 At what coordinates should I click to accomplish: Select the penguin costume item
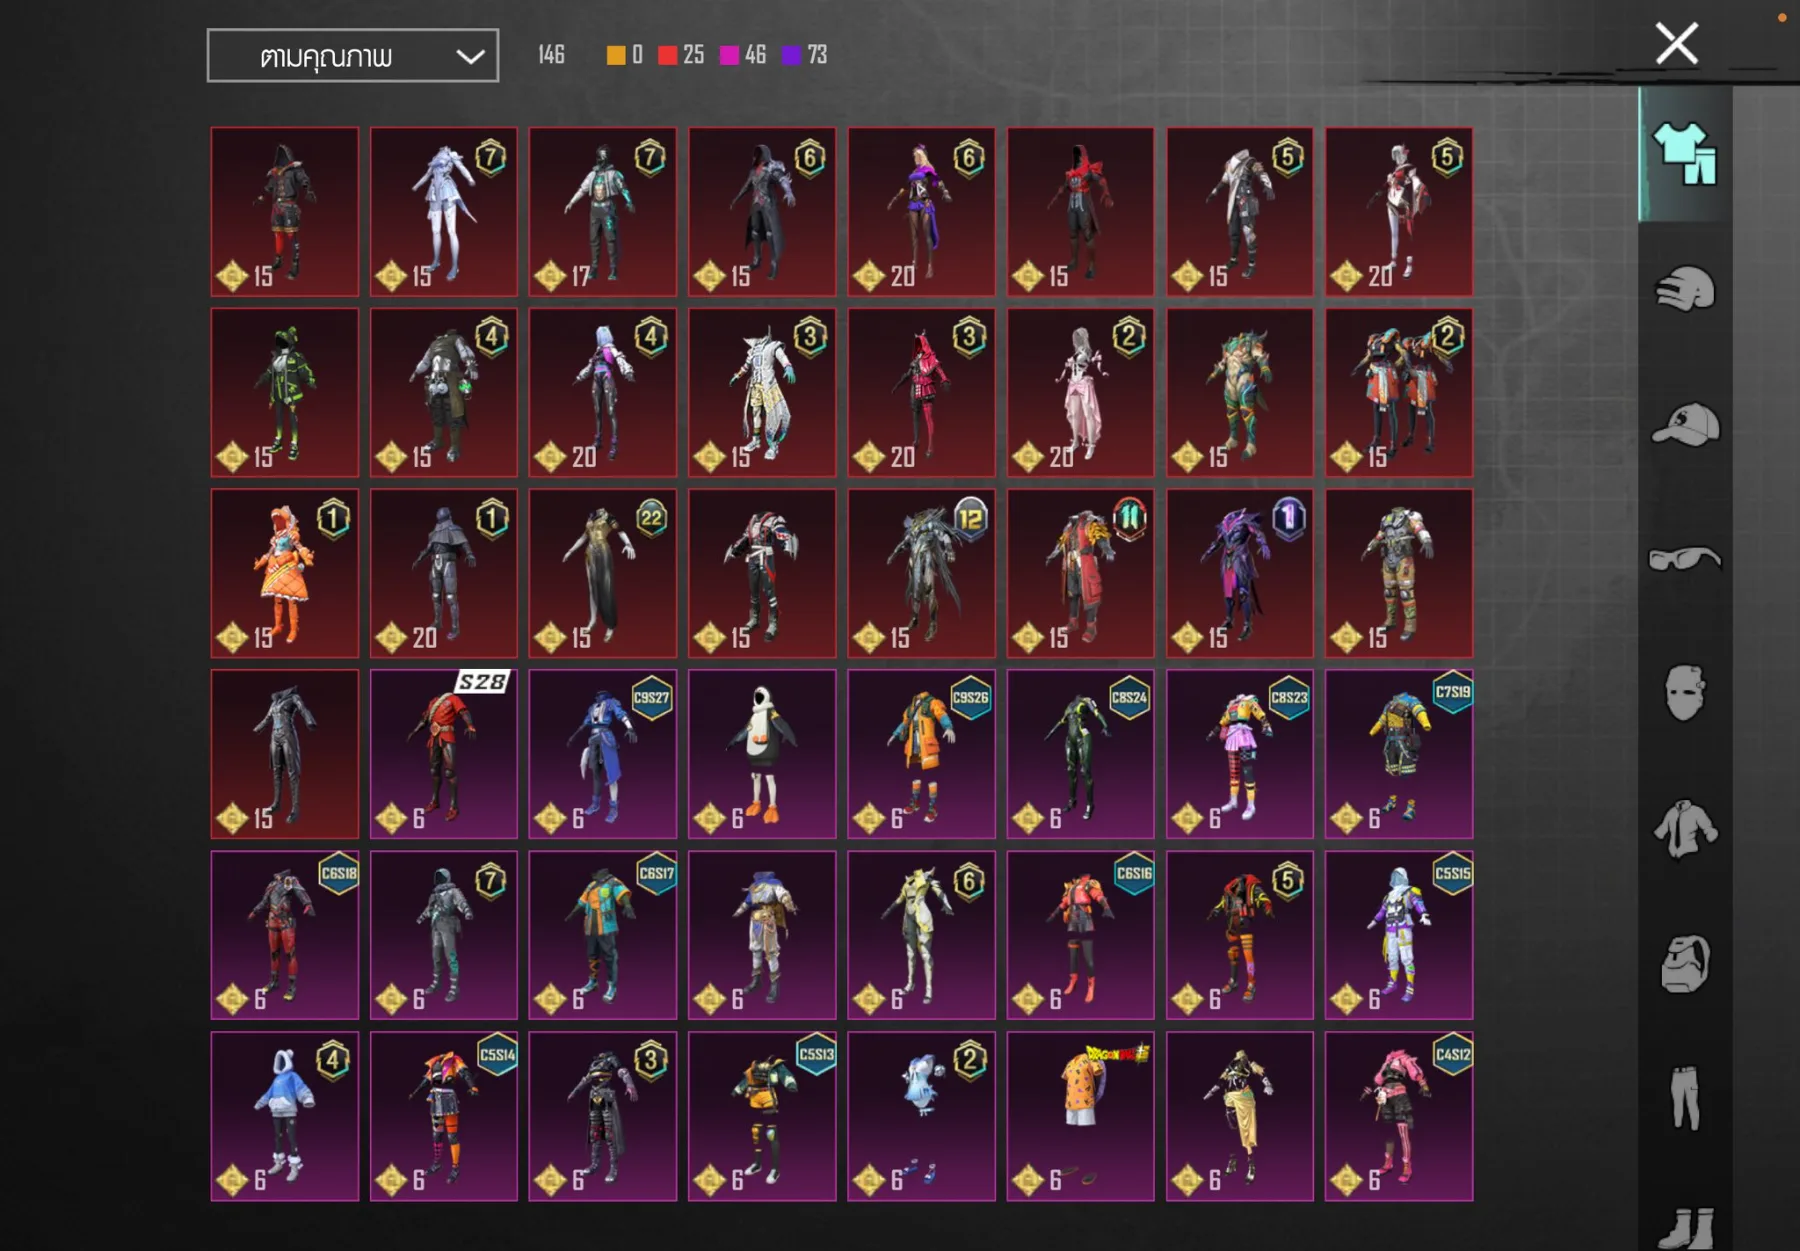[x=762, y=753]
